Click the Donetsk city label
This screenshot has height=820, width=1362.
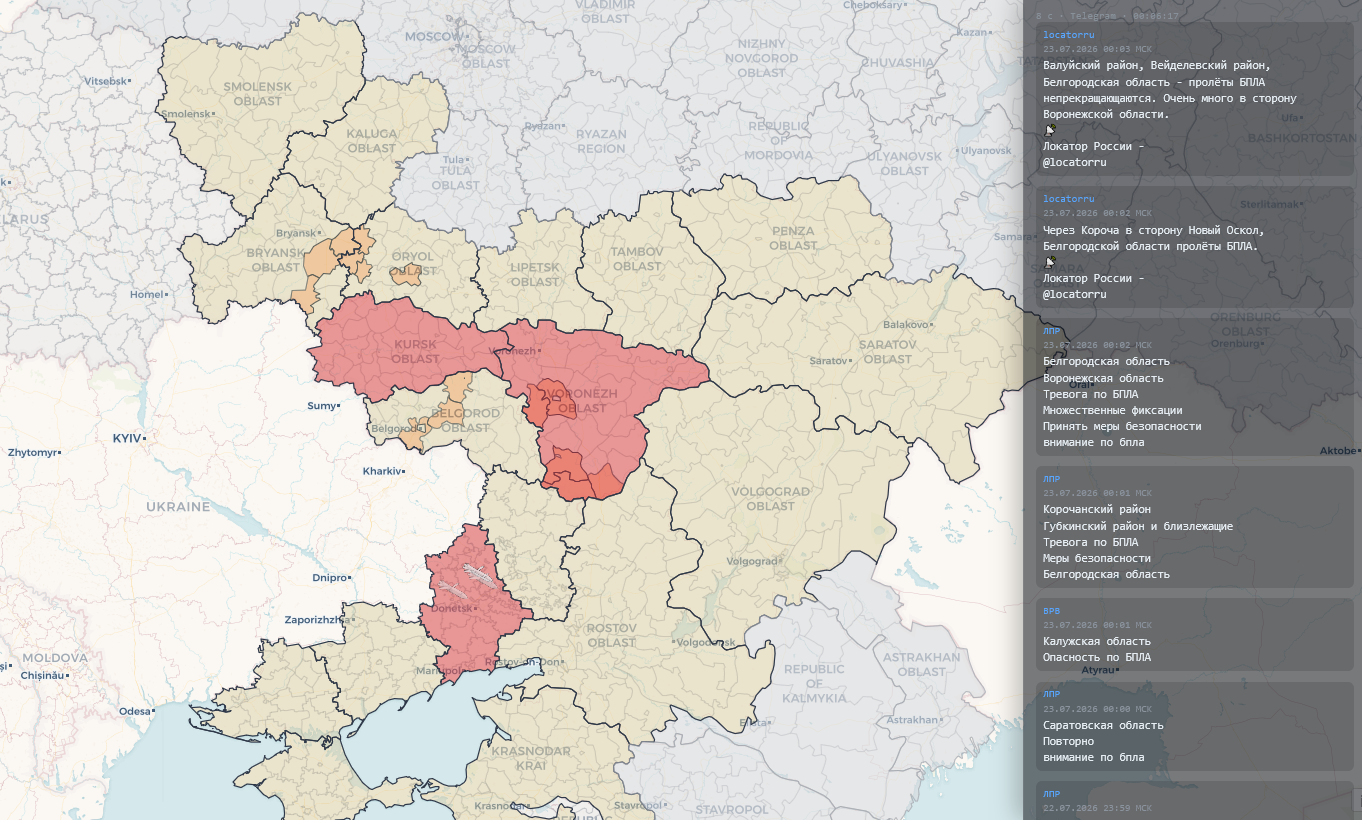452,608
